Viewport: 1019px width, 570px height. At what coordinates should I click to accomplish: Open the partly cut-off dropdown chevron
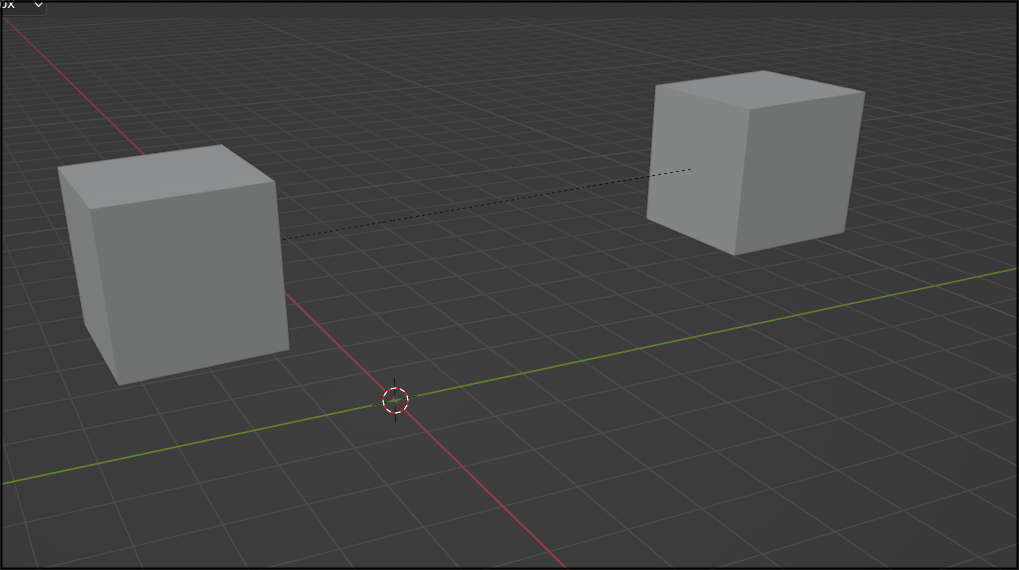point(38,5)
